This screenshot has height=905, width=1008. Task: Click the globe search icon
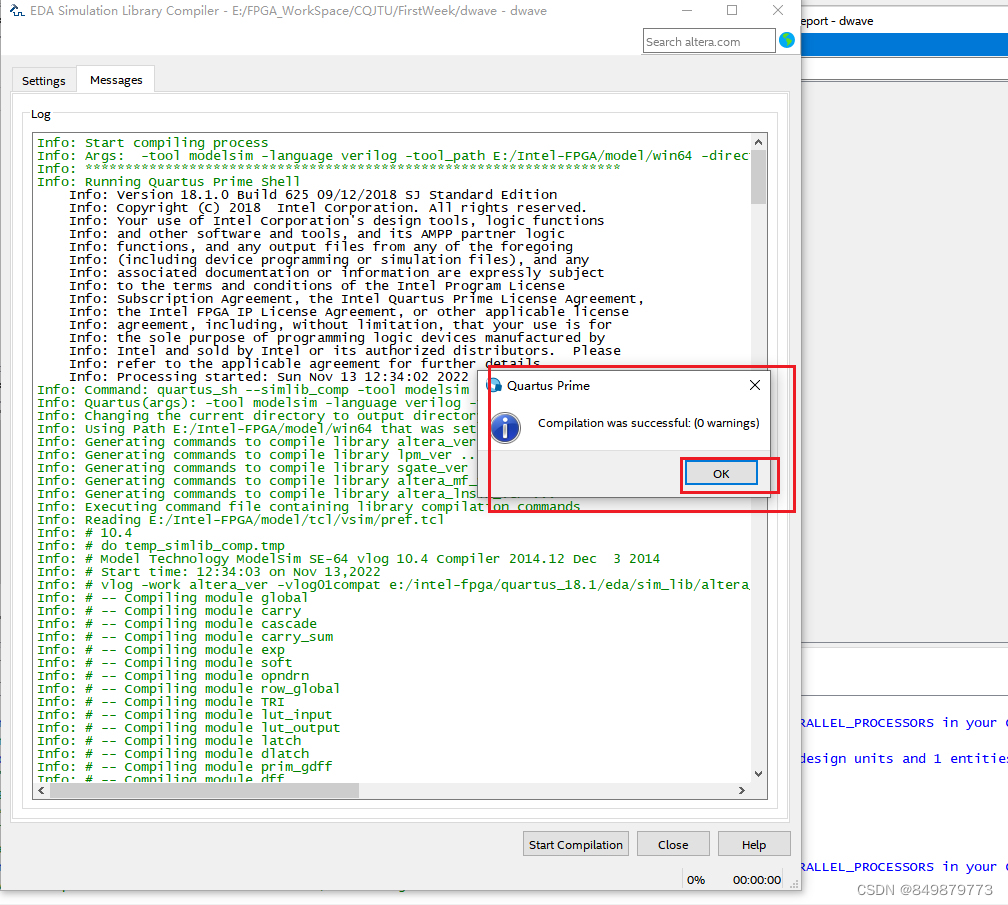[x=787, y=40]
